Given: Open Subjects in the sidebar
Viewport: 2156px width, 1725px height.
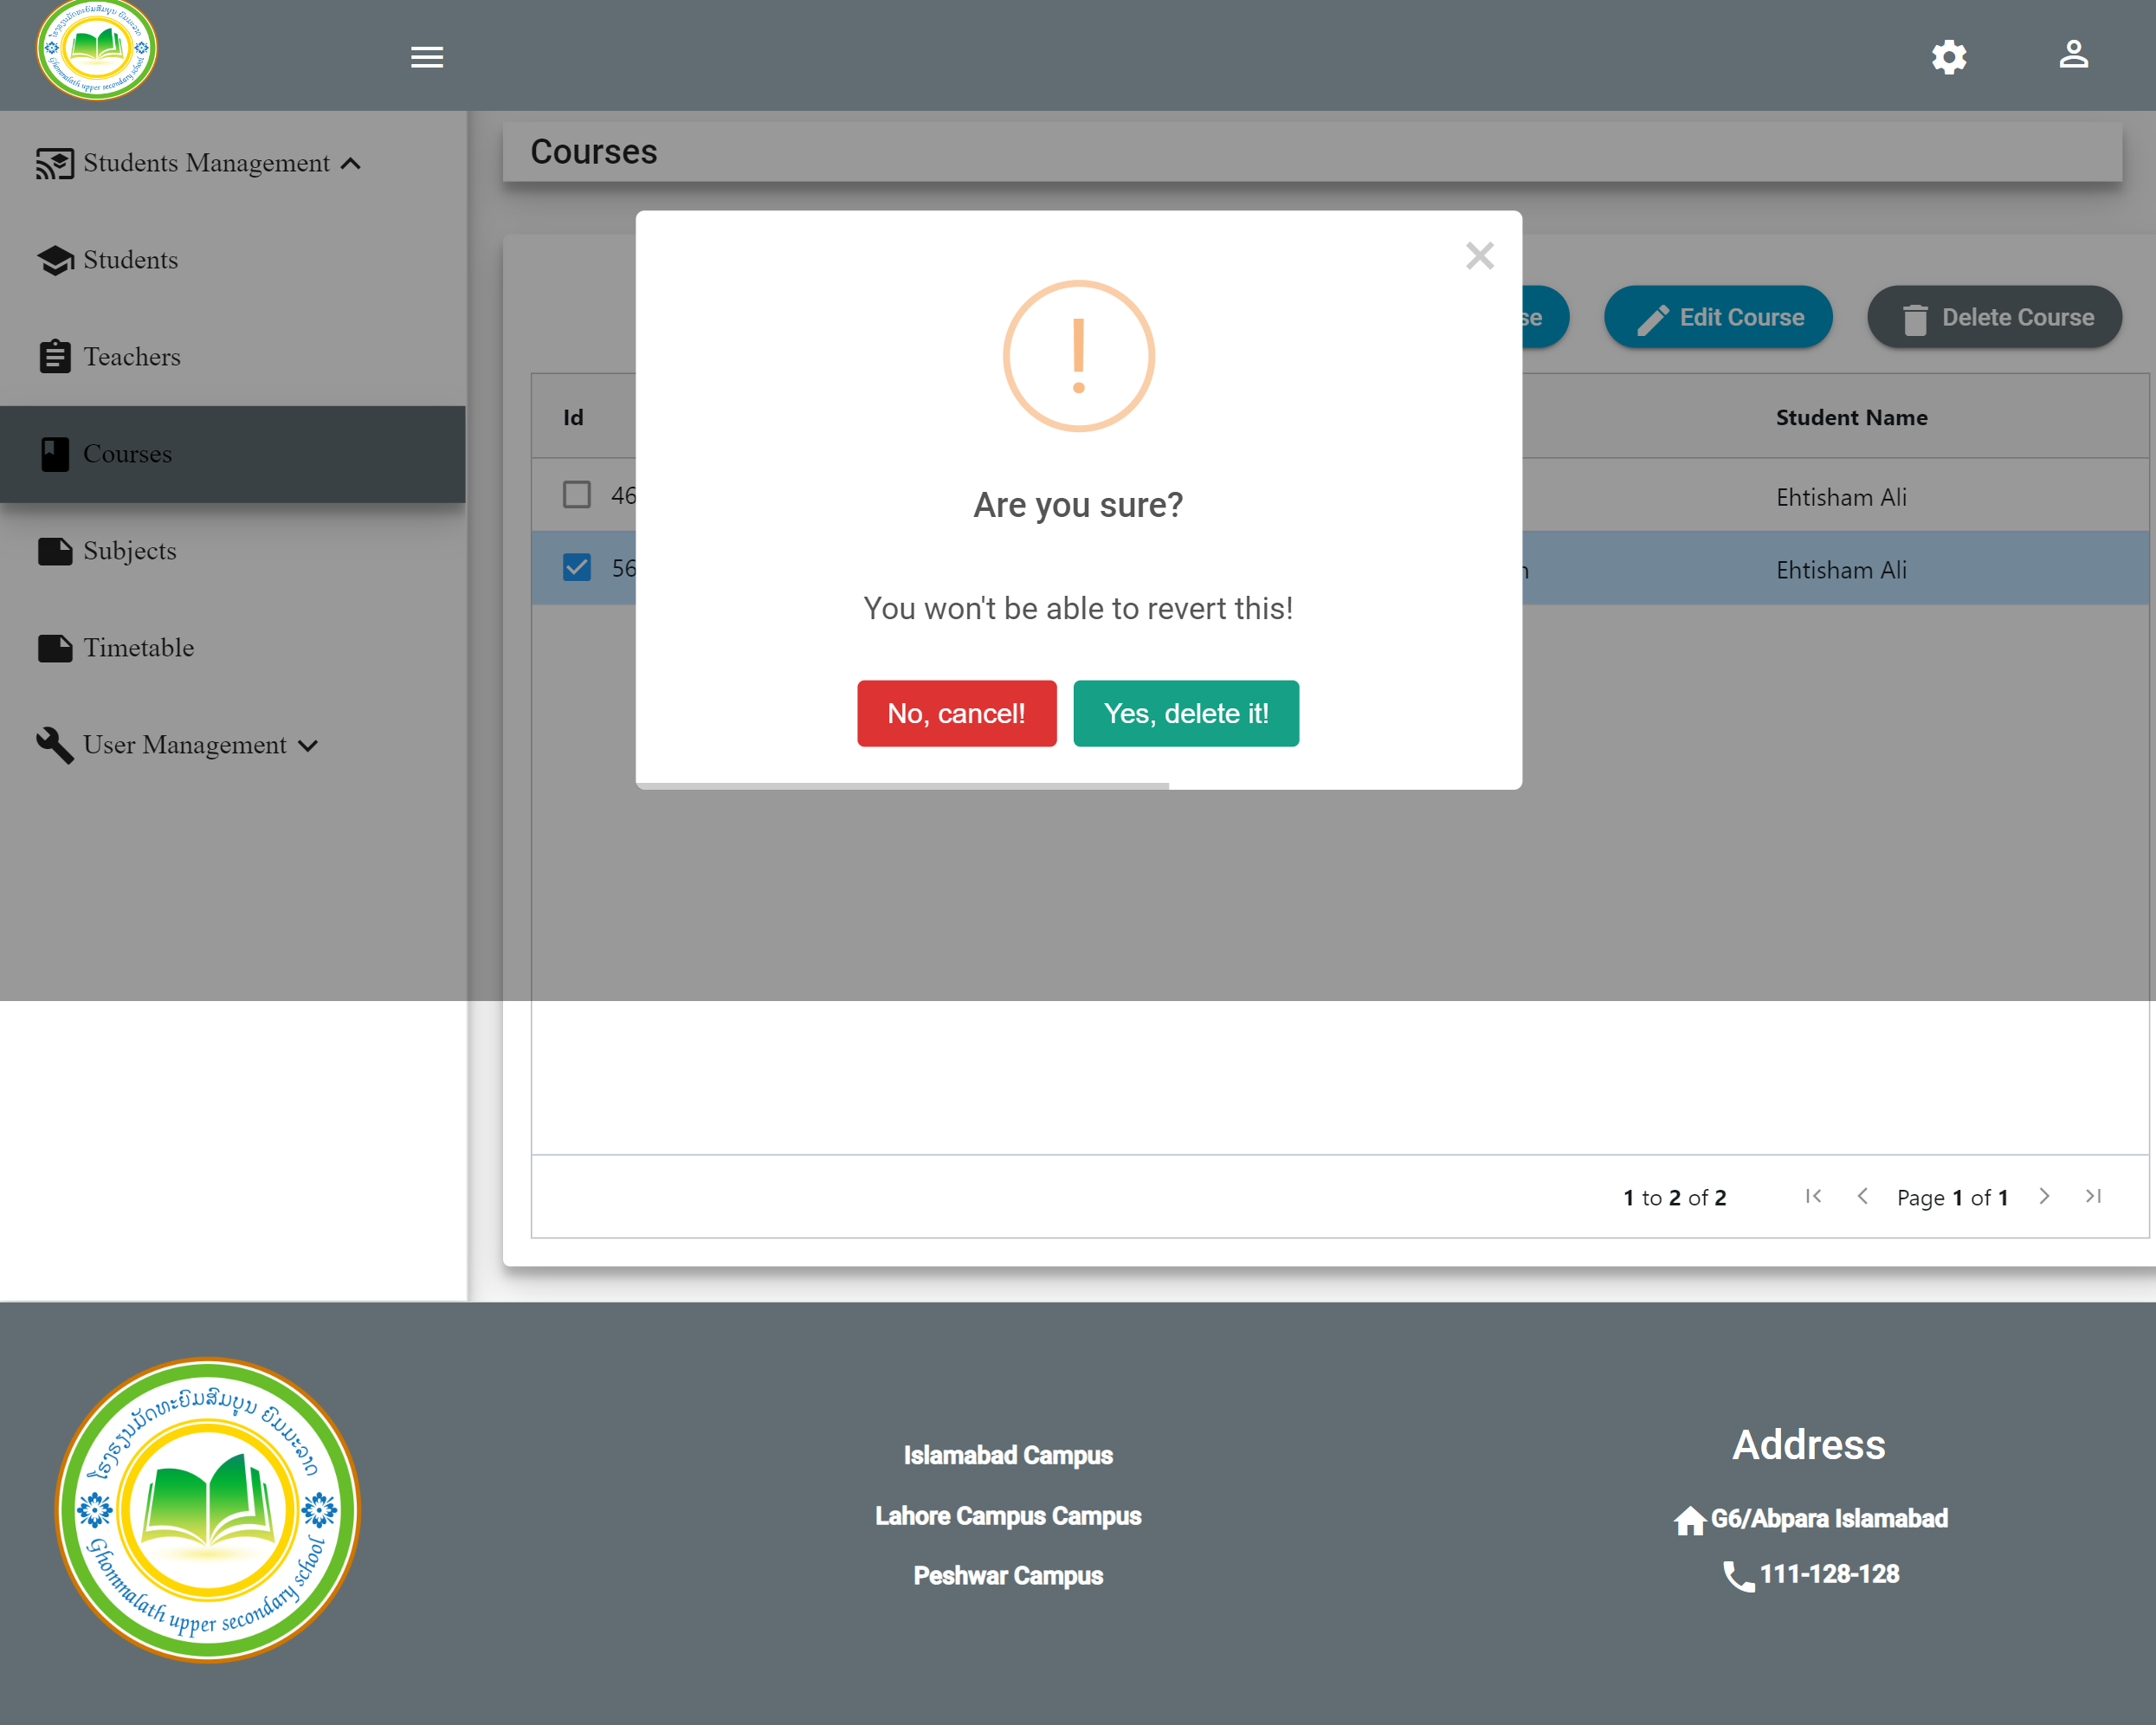Looking at the screenshot, I should (x=130, y=551).
